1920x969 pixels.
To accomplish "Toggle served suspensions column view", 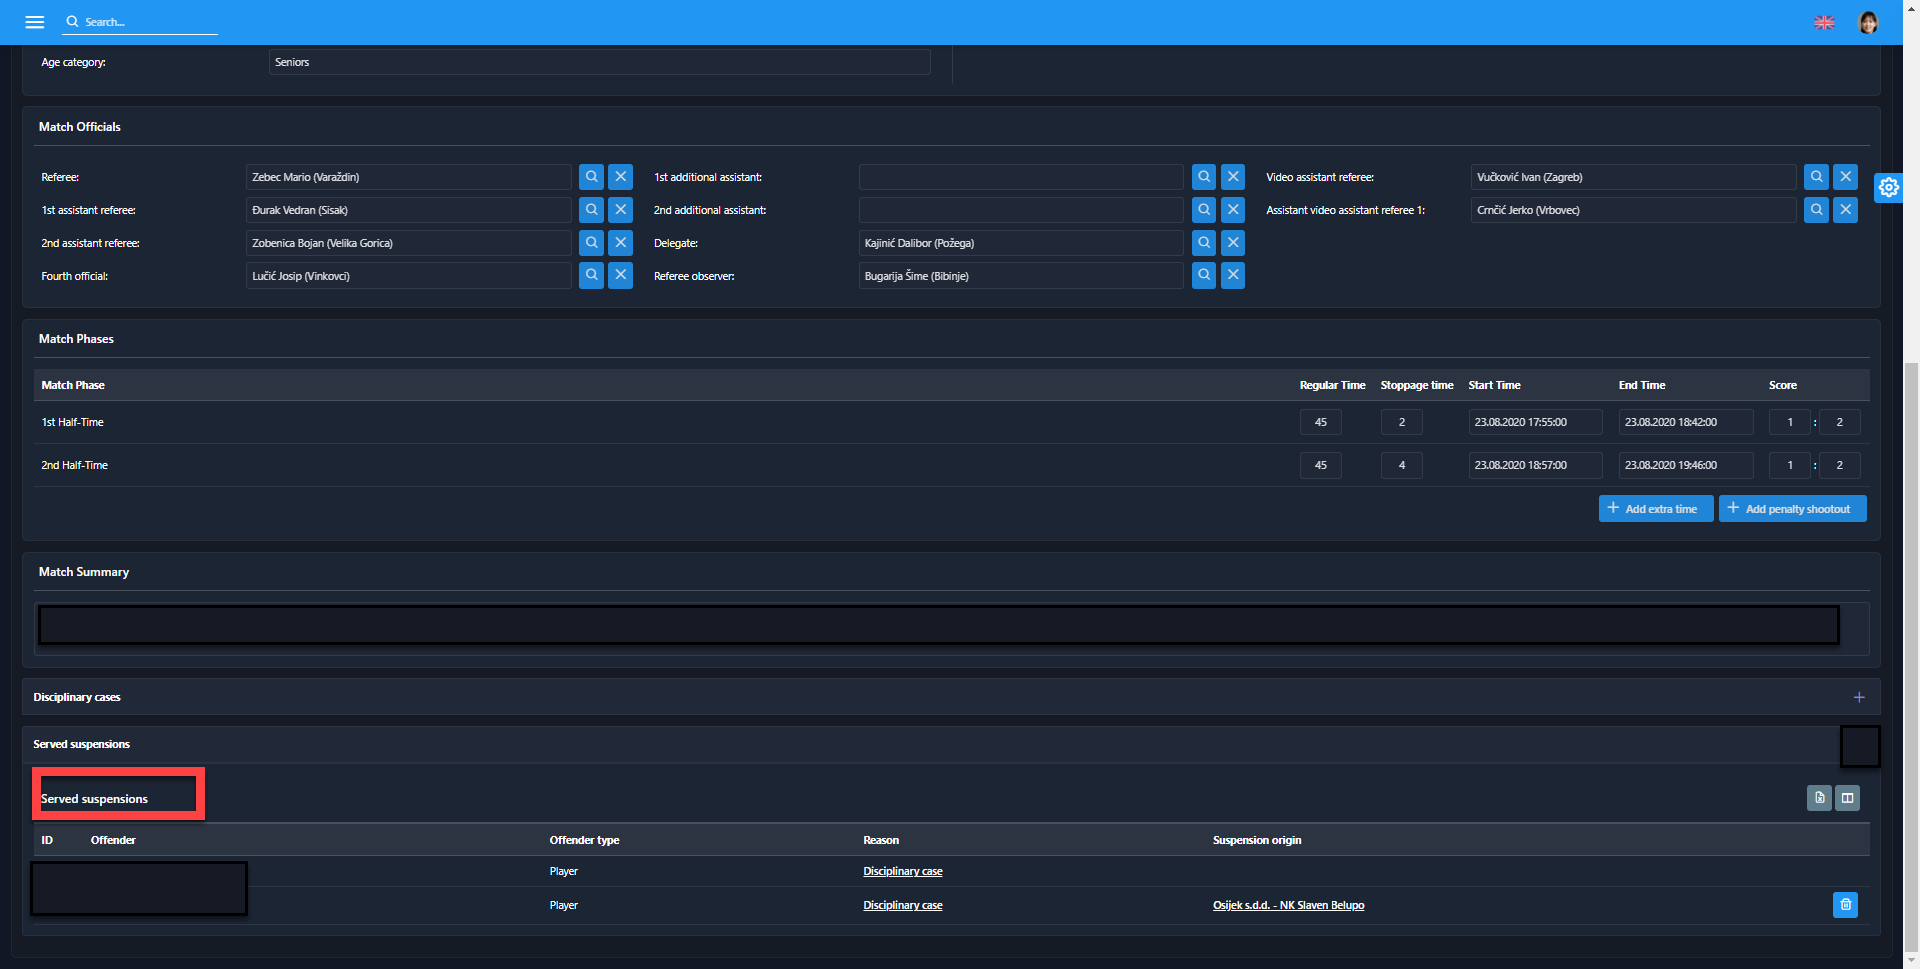I will 1847,798.
